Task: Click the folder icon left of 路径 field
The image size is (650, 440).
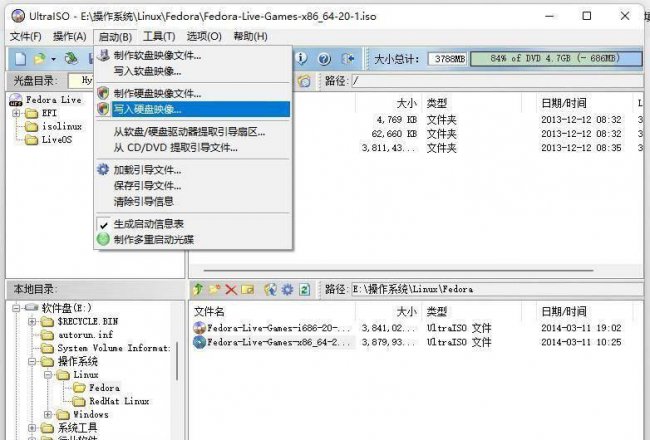Action: (304, 81)
